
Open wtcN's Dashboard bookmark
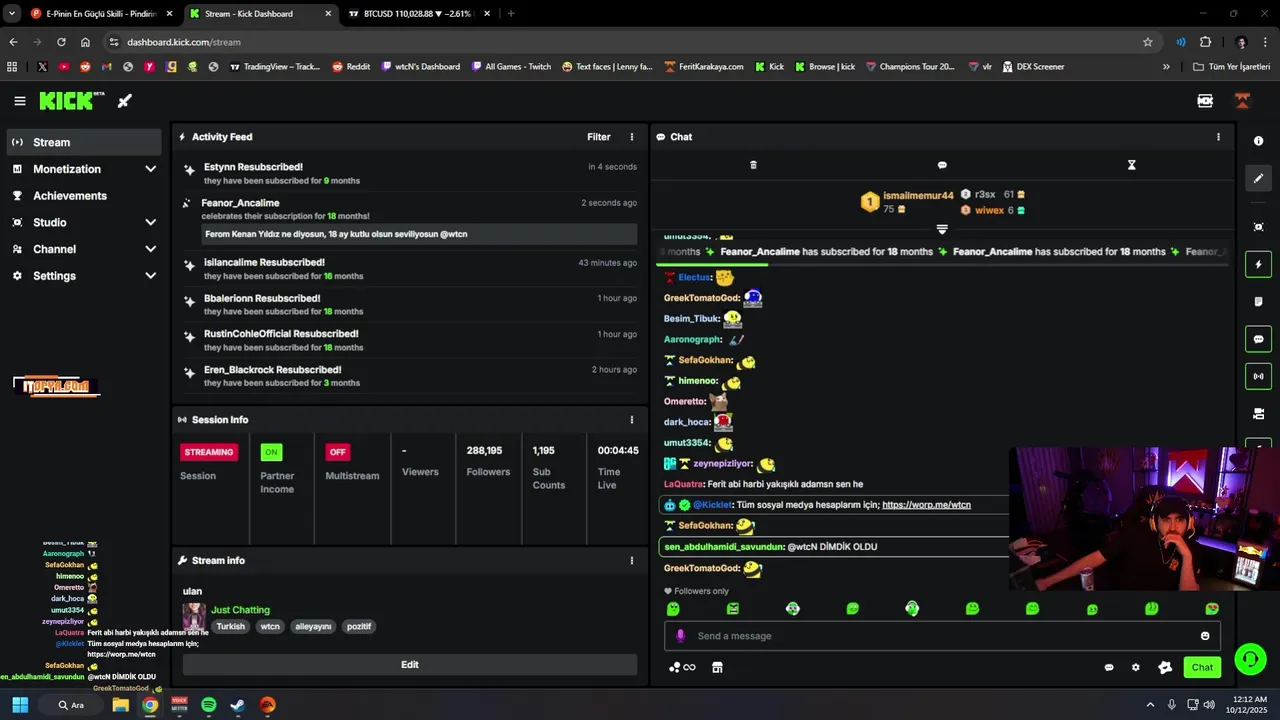click(x=421, y=67)
